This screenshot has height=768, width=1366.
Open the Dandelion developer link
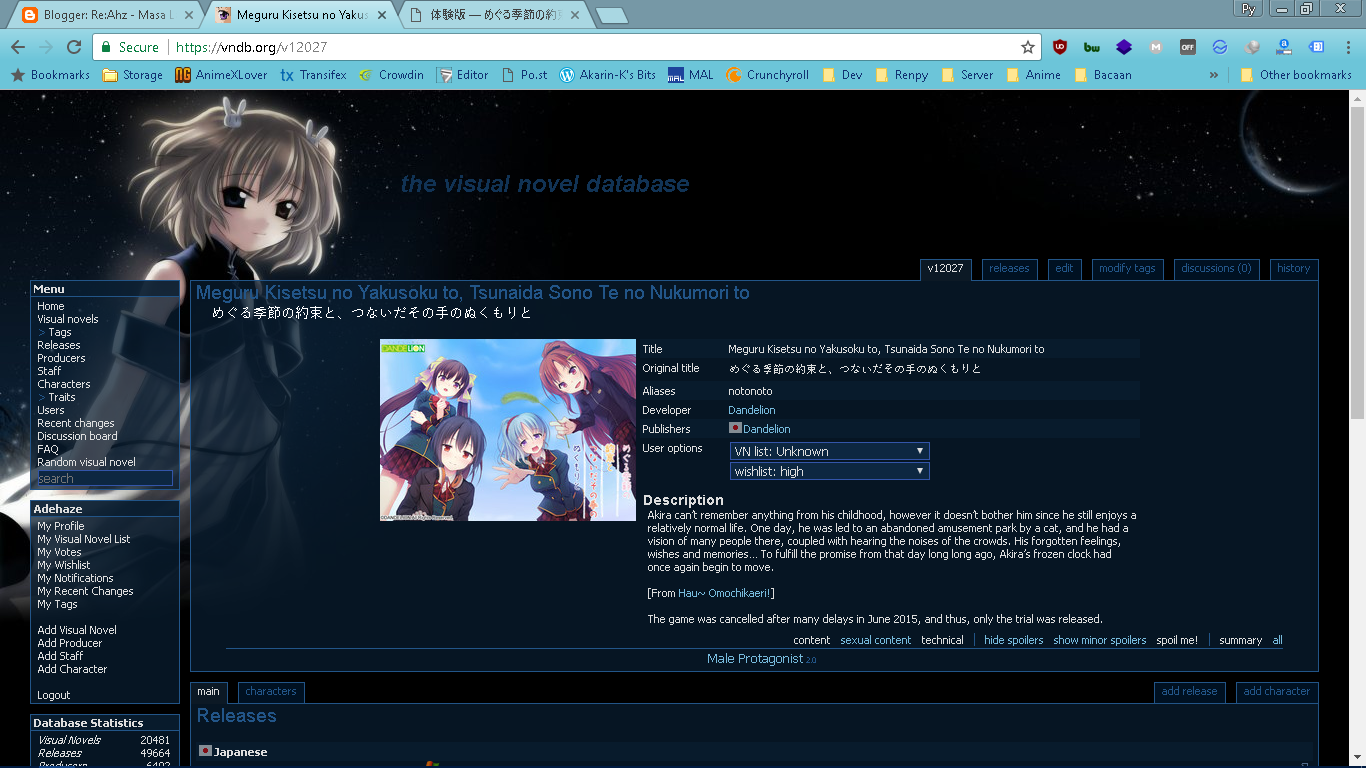click(x=752, y=410)
